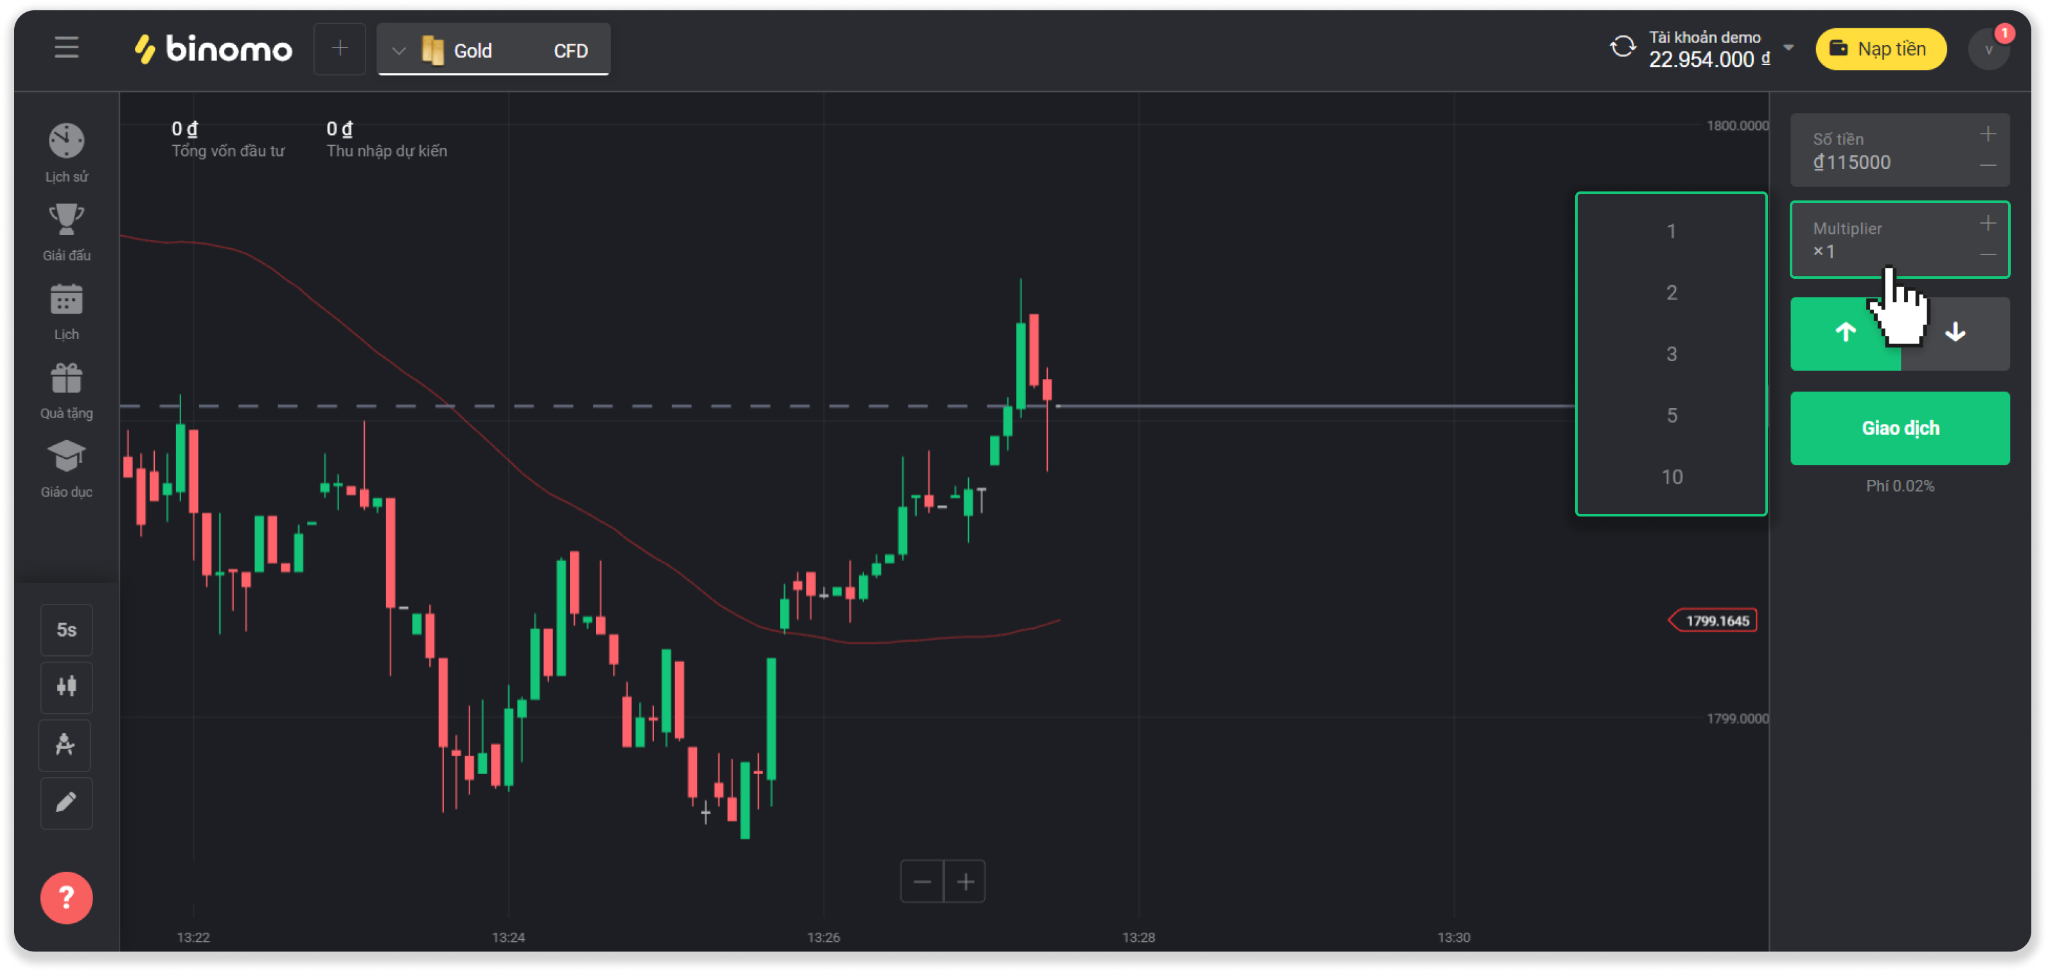Screen dimensions: 2048x973
Task: Decrease amount with minus stepper
Action: [1988, 166]
